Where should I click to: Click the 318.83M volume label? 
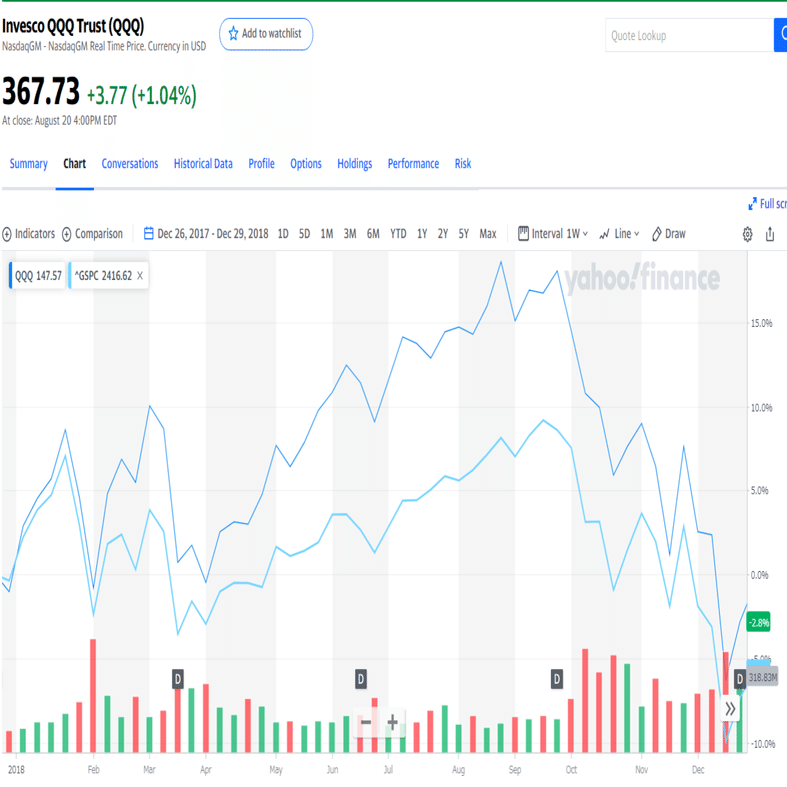point(762,678)
